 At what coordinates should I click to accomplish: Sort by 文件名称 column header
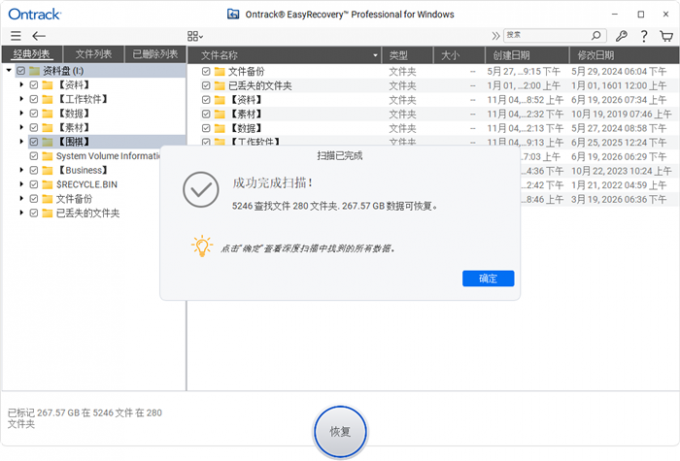[x=284, y=55]
